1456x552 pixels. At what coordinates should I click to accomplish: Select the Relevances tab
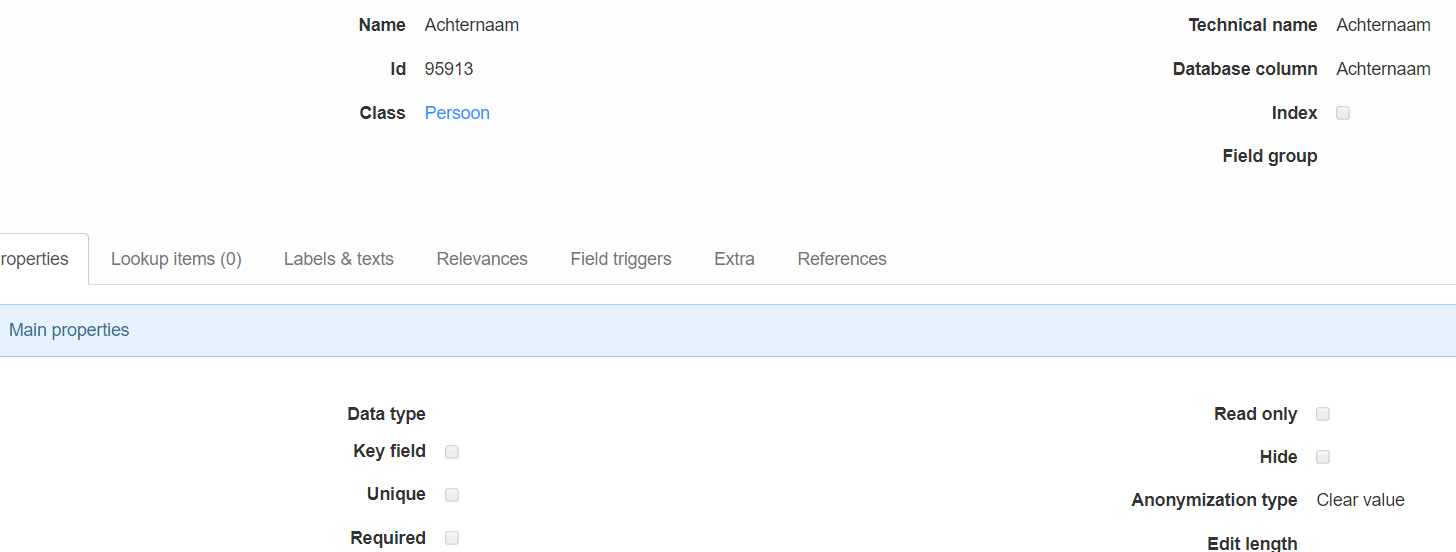pos(482,259)
